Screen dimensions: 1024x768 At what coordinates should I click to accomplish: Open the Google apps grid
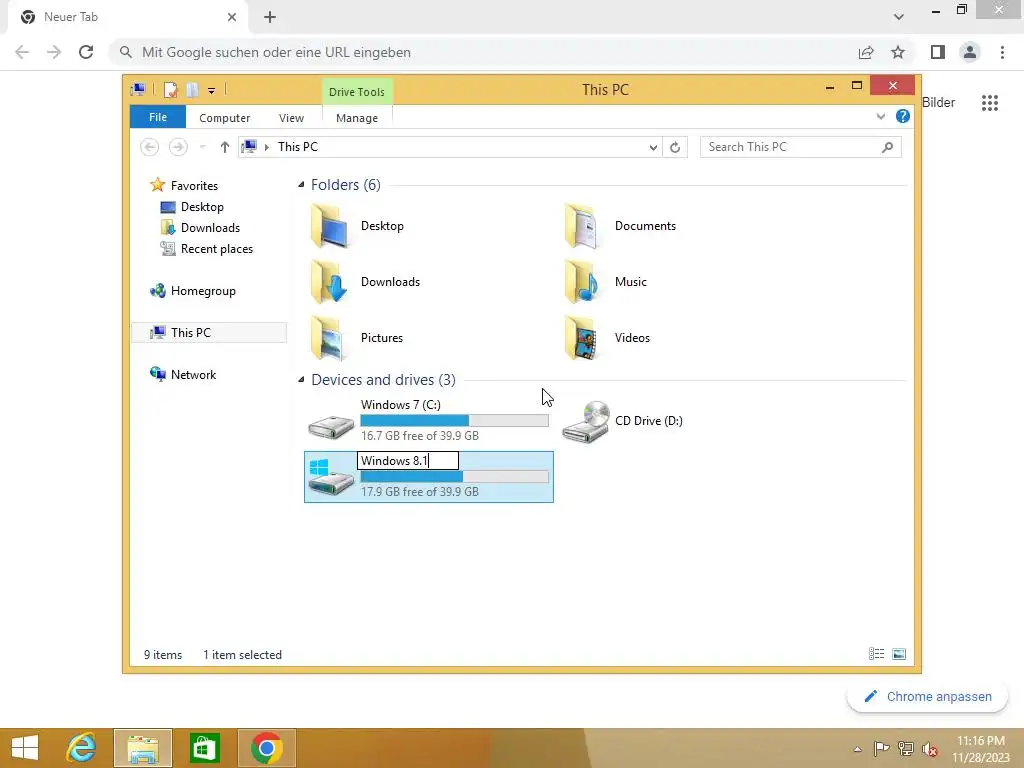pos(990,103)
